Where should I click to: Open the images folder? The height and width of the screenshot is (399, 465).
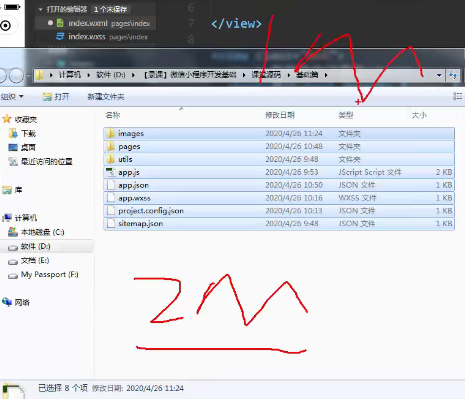click(279, 134)
